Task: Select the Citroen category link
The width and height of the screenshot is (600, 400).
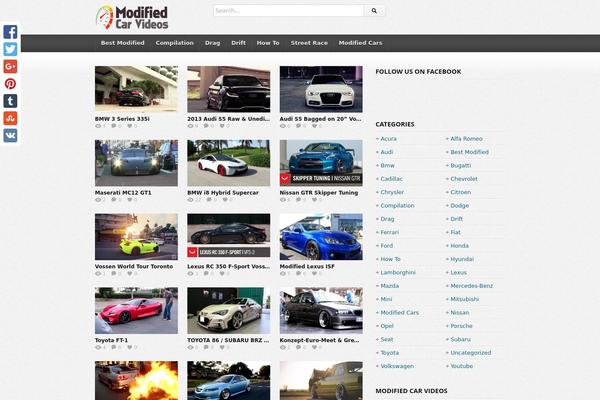Action: click(x=460, y=192)
